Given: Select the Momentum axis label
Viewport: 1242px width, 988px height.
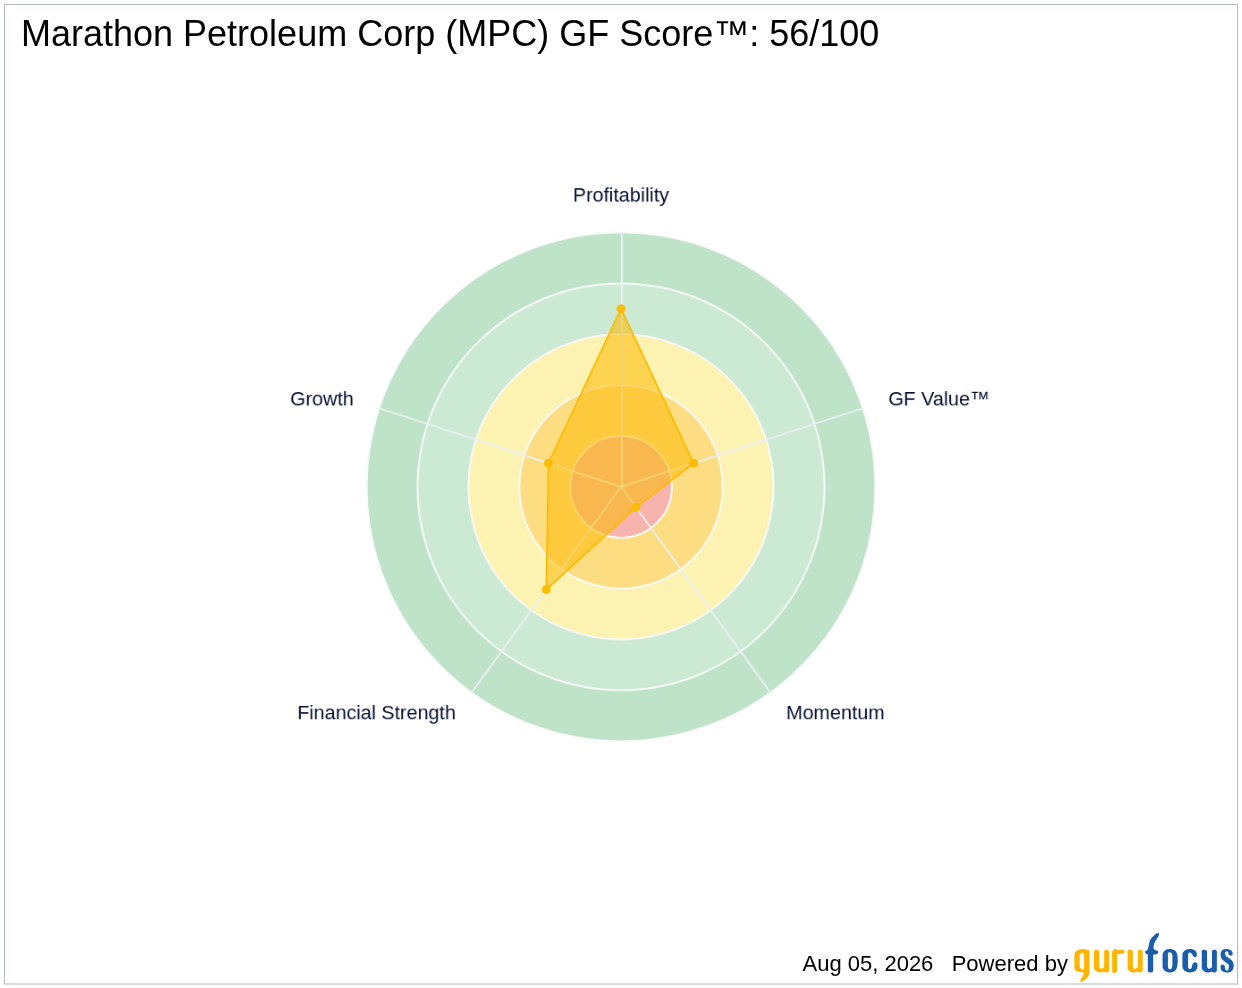Looking at the screenshot, I should tap(835, 713).
